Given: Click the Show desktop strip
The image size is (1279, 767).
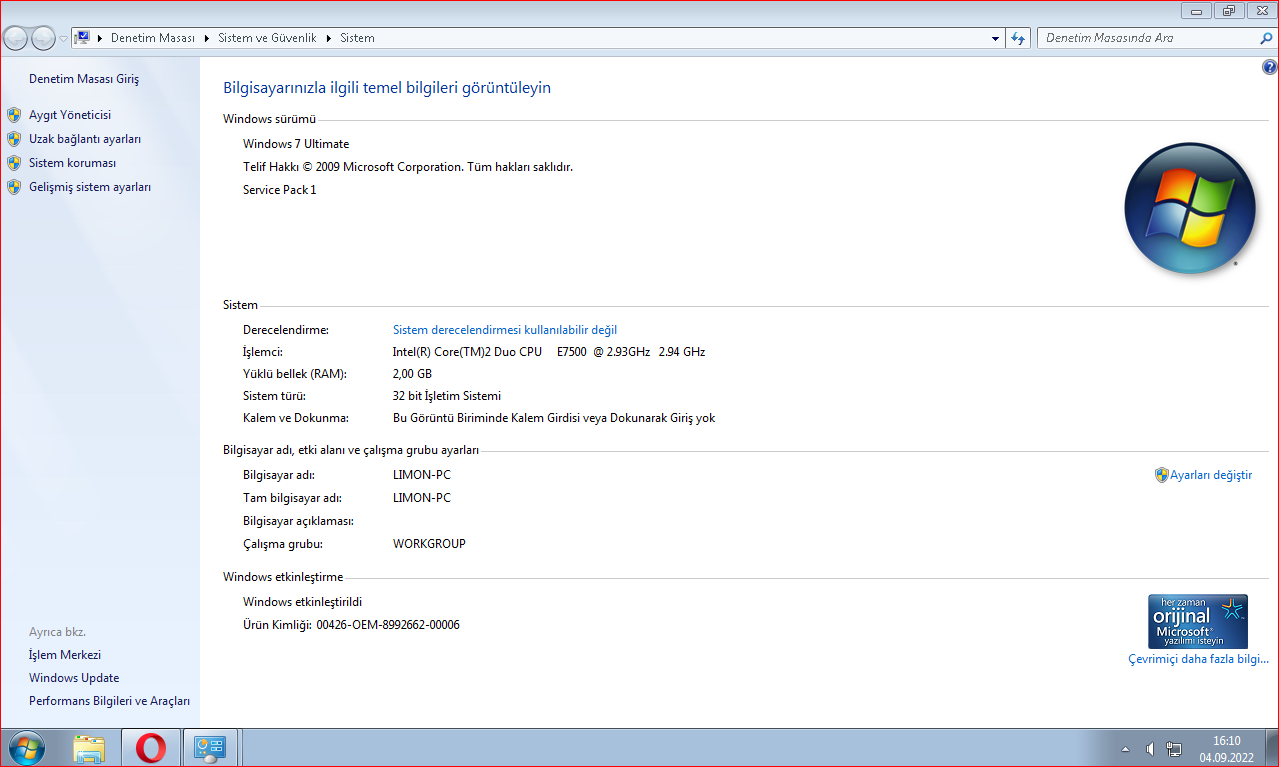Looking at the screenshot, I should pyautogui.click(x=1270, y=748).
